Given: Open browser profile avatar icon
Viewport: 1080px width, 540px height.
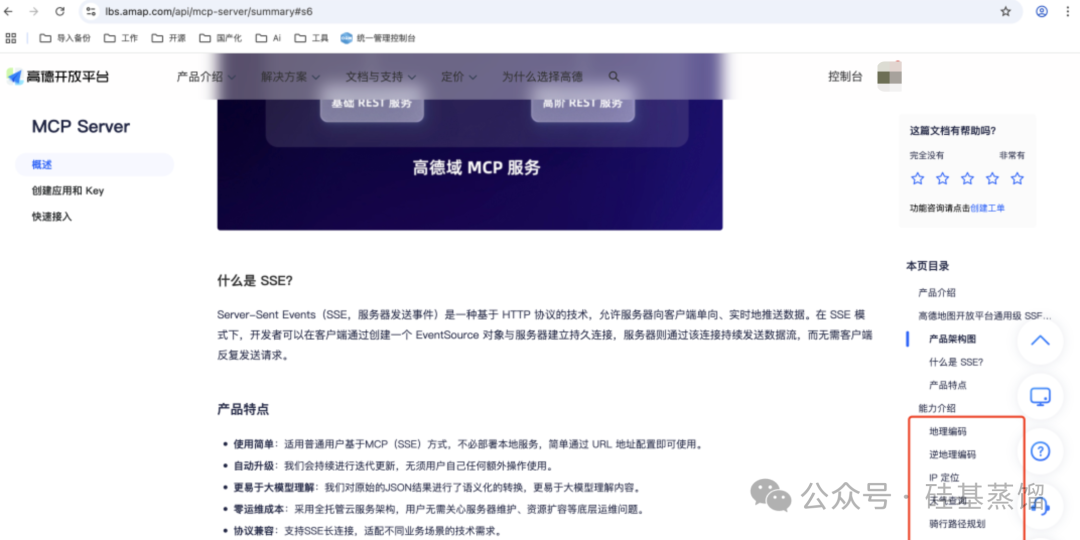Looking at the screenshot, I should point(1042,11).
